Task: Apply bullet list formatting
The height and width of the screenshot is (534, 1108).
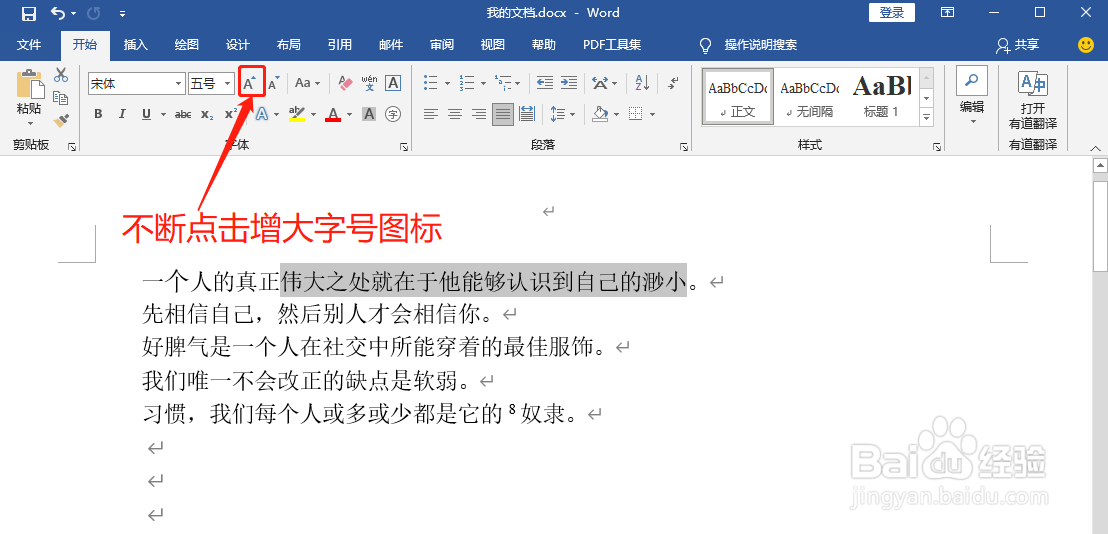Action: (431, 83)
